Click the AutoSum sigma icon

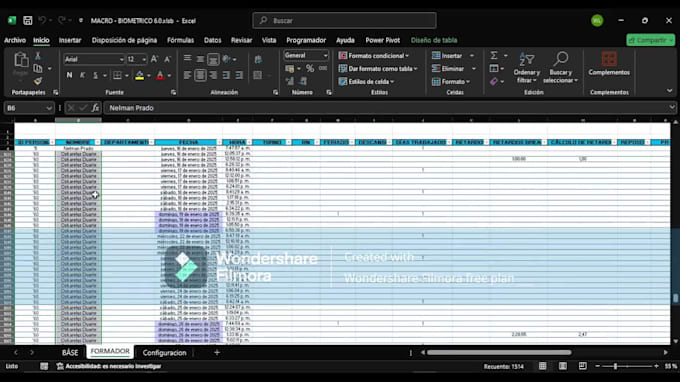(494, 56)
